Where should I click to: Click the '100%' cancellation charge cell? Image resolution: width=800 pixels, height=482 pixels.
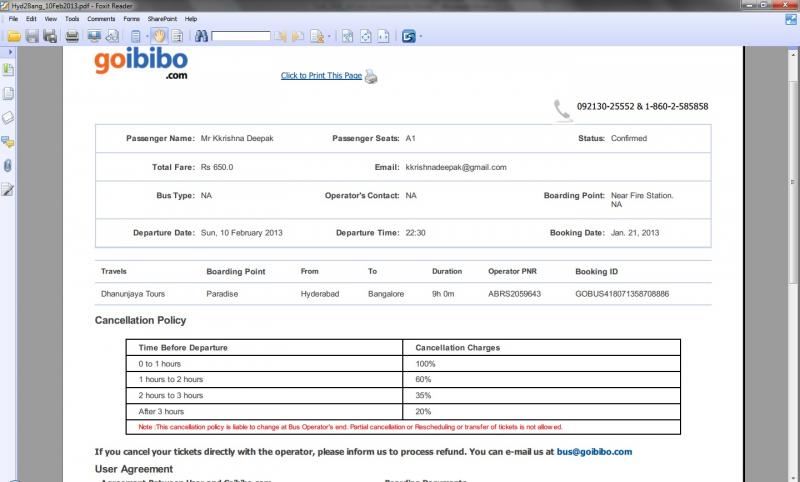point(541,364)
